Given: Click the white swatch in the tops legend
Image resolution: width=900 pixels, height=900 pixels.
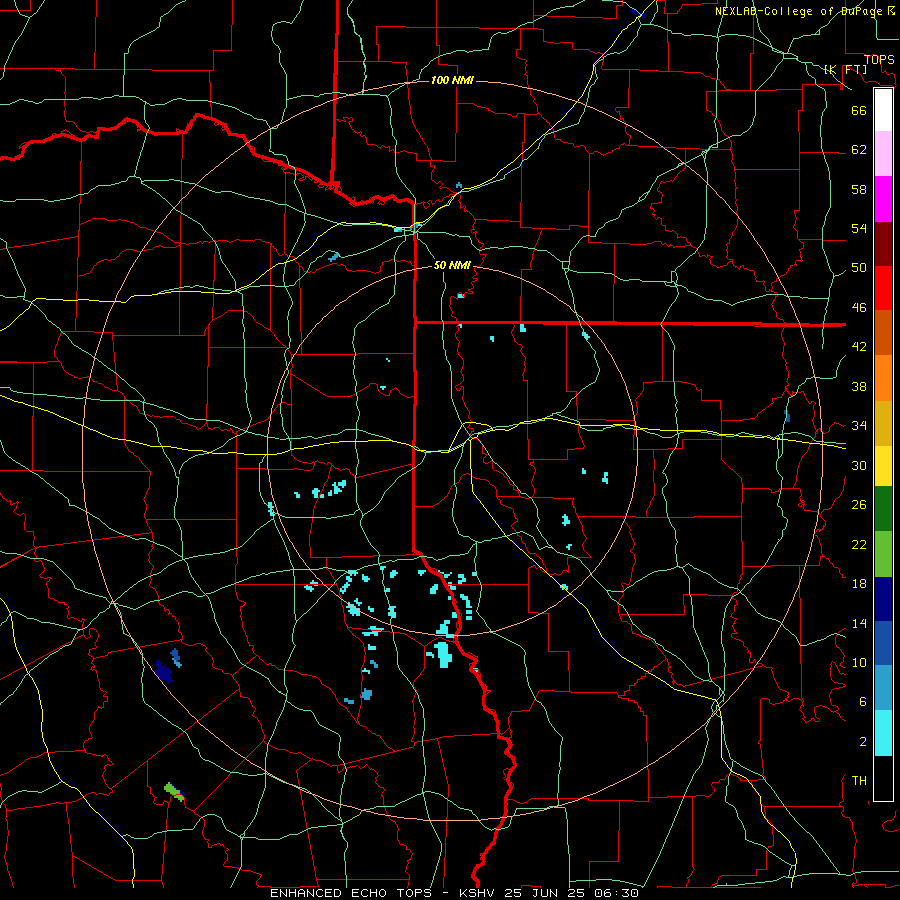Looking at the screenshot, I should [x=883, y=110].
